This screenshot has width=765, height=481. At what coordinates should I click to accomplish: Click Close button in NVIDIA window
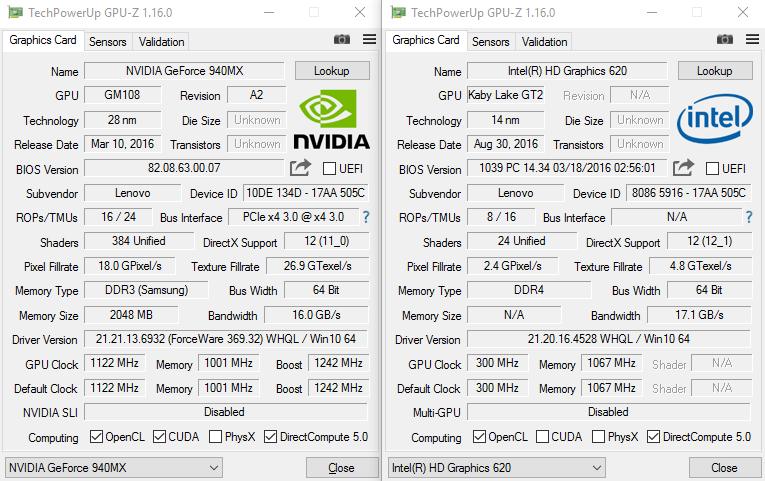click(342, 468)
